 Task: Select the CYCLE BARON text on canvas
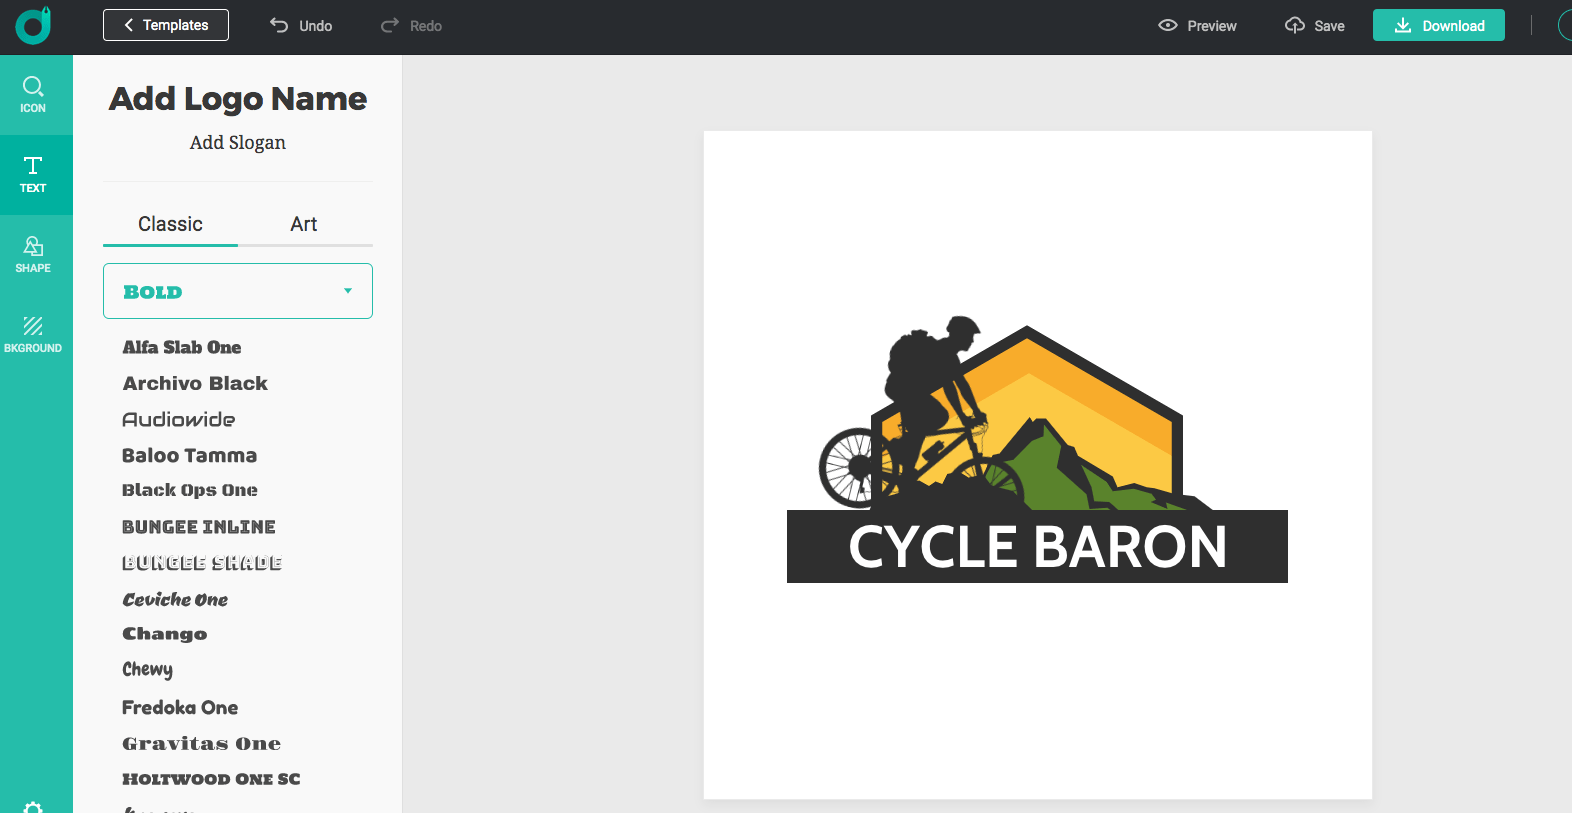point(1037,547)
